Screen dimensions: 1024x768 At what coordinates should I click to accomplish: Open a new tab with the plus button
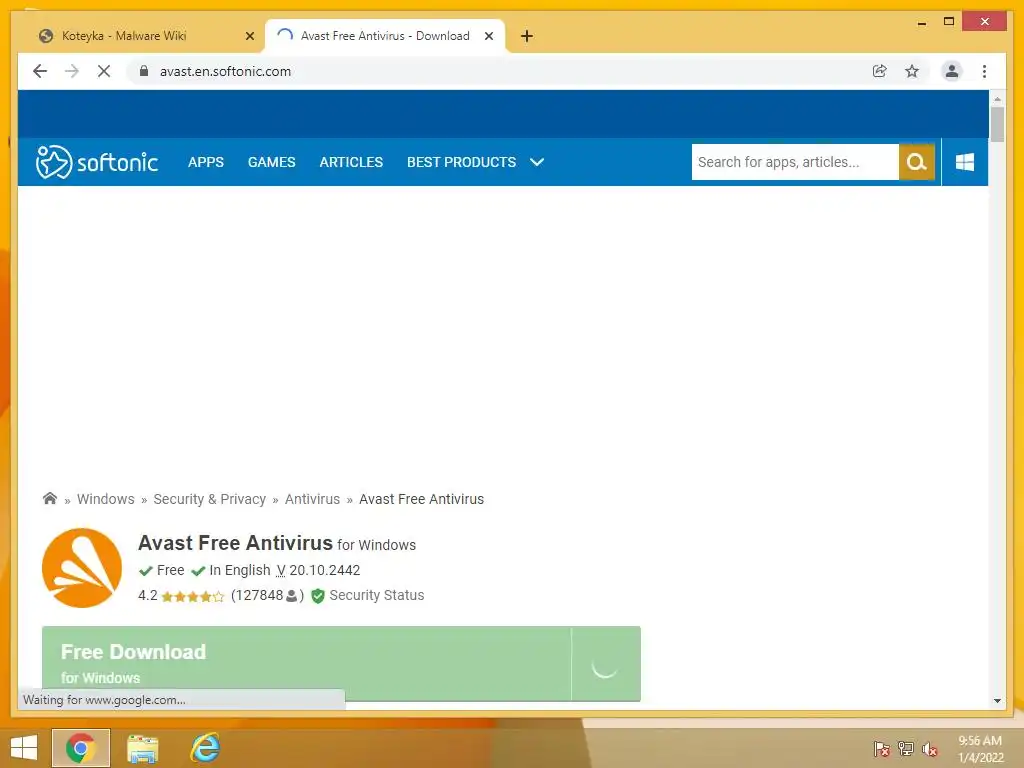527,36
